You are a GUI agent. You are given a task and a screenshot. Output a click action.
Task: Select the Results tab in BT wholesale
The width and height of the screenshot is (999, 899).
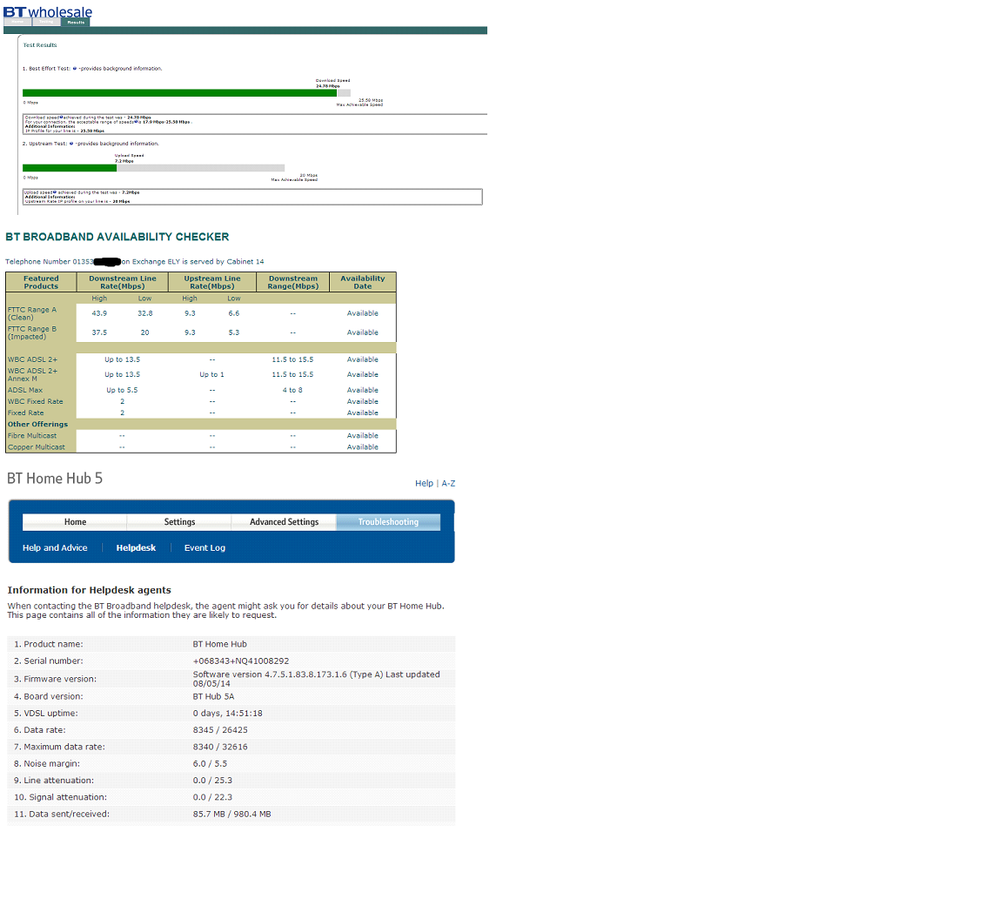coord(76,22)
